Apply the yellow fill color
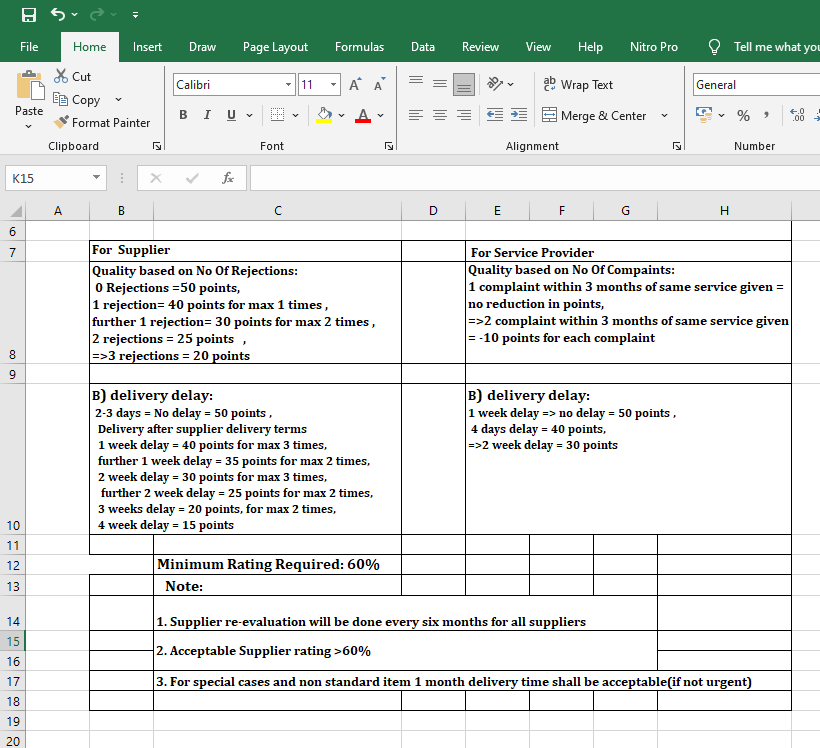The height and width of the screenshot is (748, 820). pyautogui.click(x=324, y=116)
